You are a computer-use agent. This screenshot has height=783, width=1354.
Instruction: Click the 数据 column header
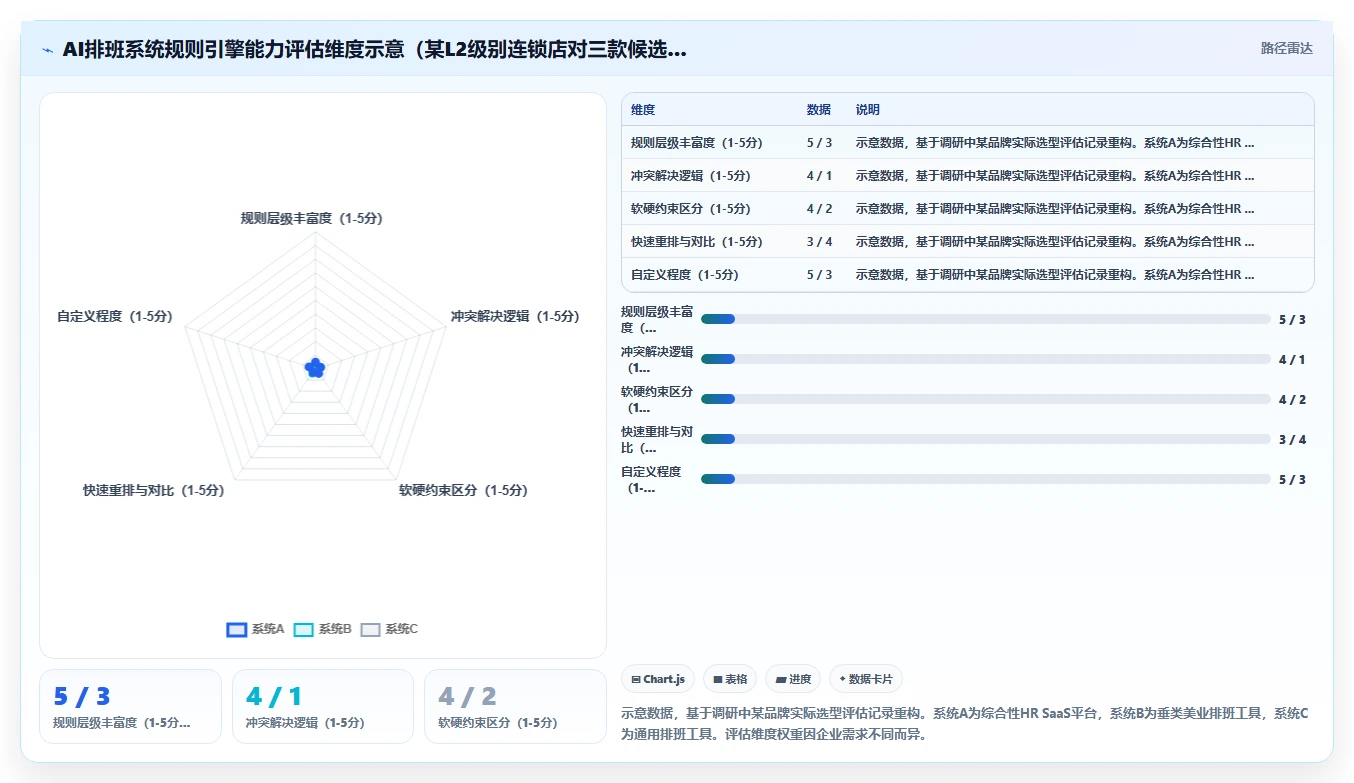[x=819, y=109]
